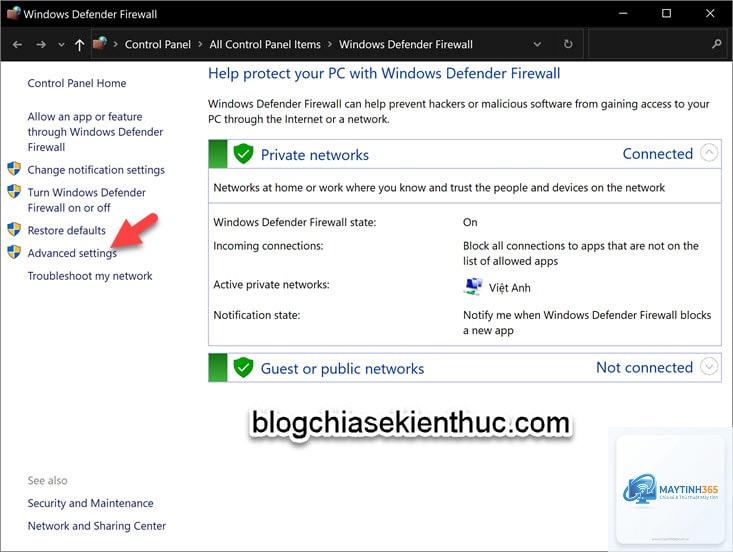Expand chevron after Control Panel breadcrumb
The width and height of the screenshot is (733, 552).
coord(200,44)
